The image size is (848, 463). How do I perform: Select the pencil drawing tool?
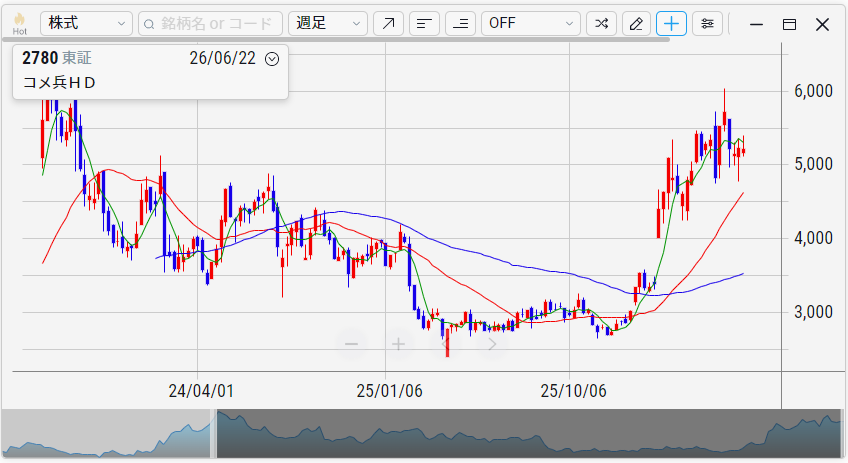click(x=637, y=24)
